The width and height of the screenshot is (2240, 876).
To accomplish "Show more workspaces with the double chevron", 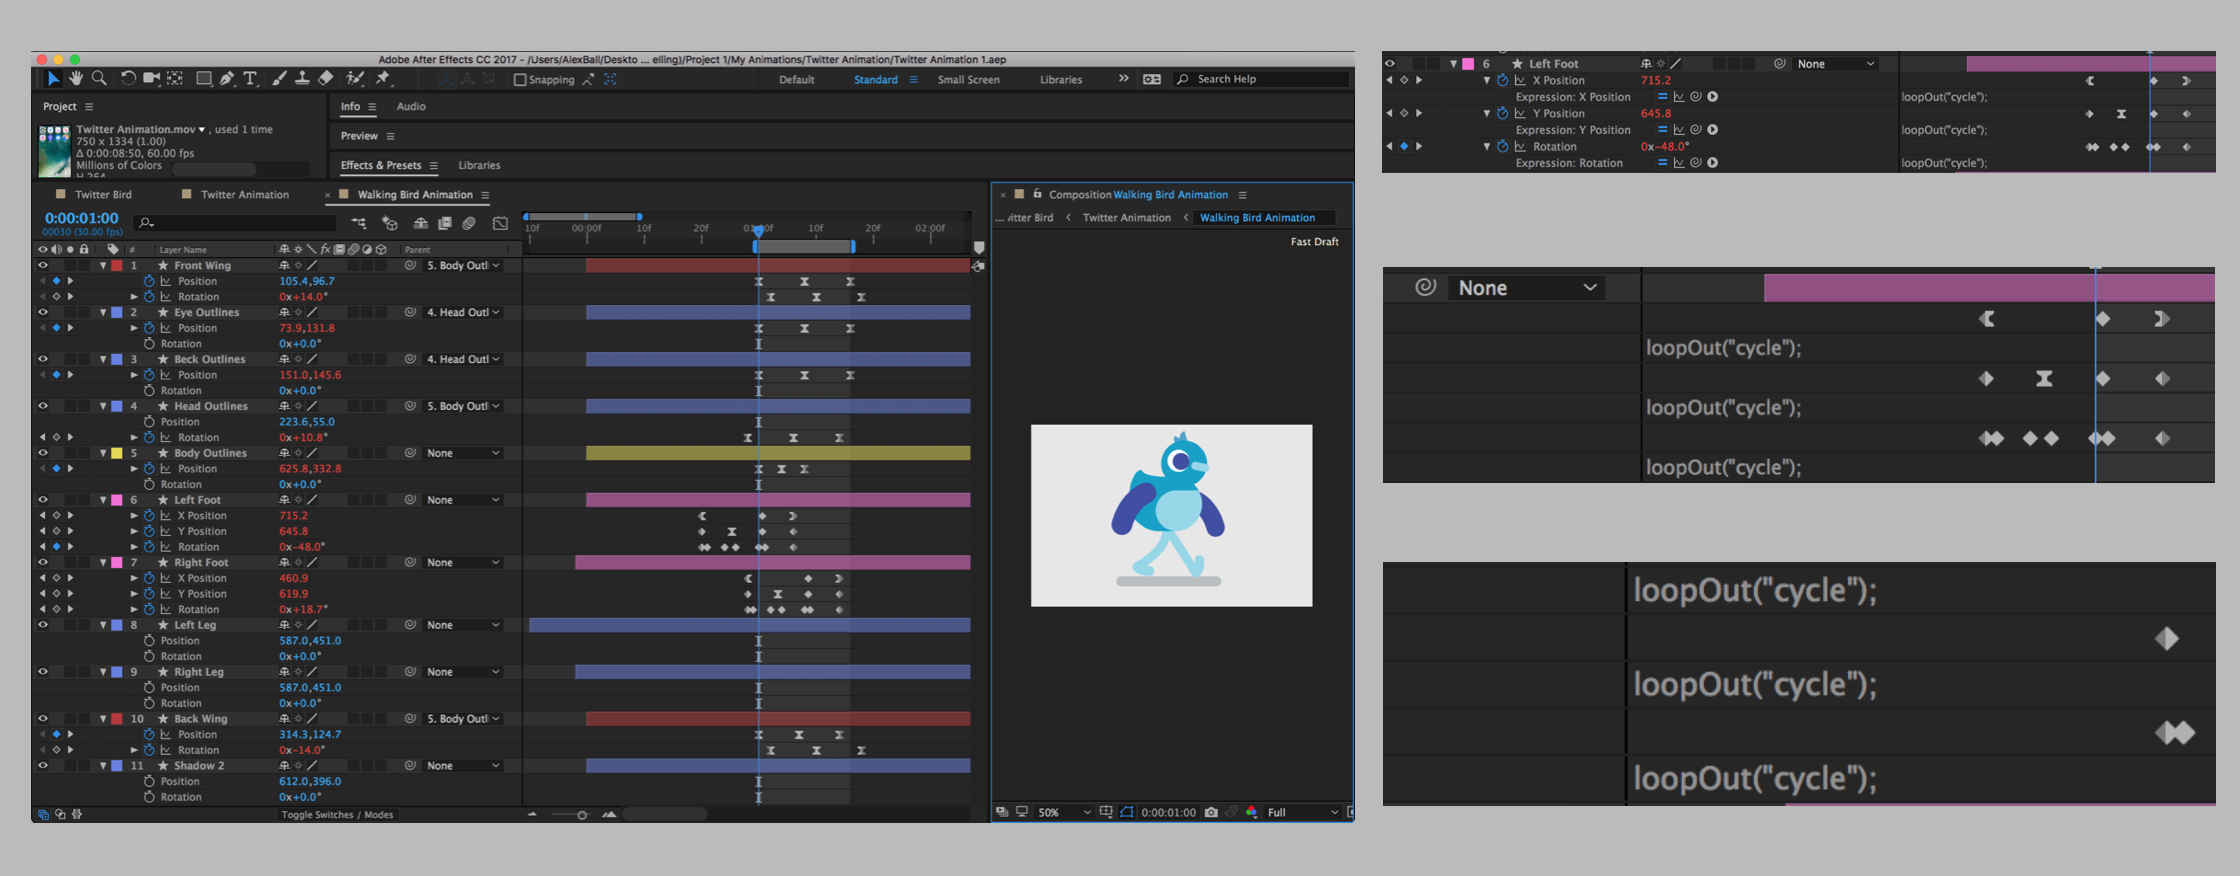I will [1123, 79].
